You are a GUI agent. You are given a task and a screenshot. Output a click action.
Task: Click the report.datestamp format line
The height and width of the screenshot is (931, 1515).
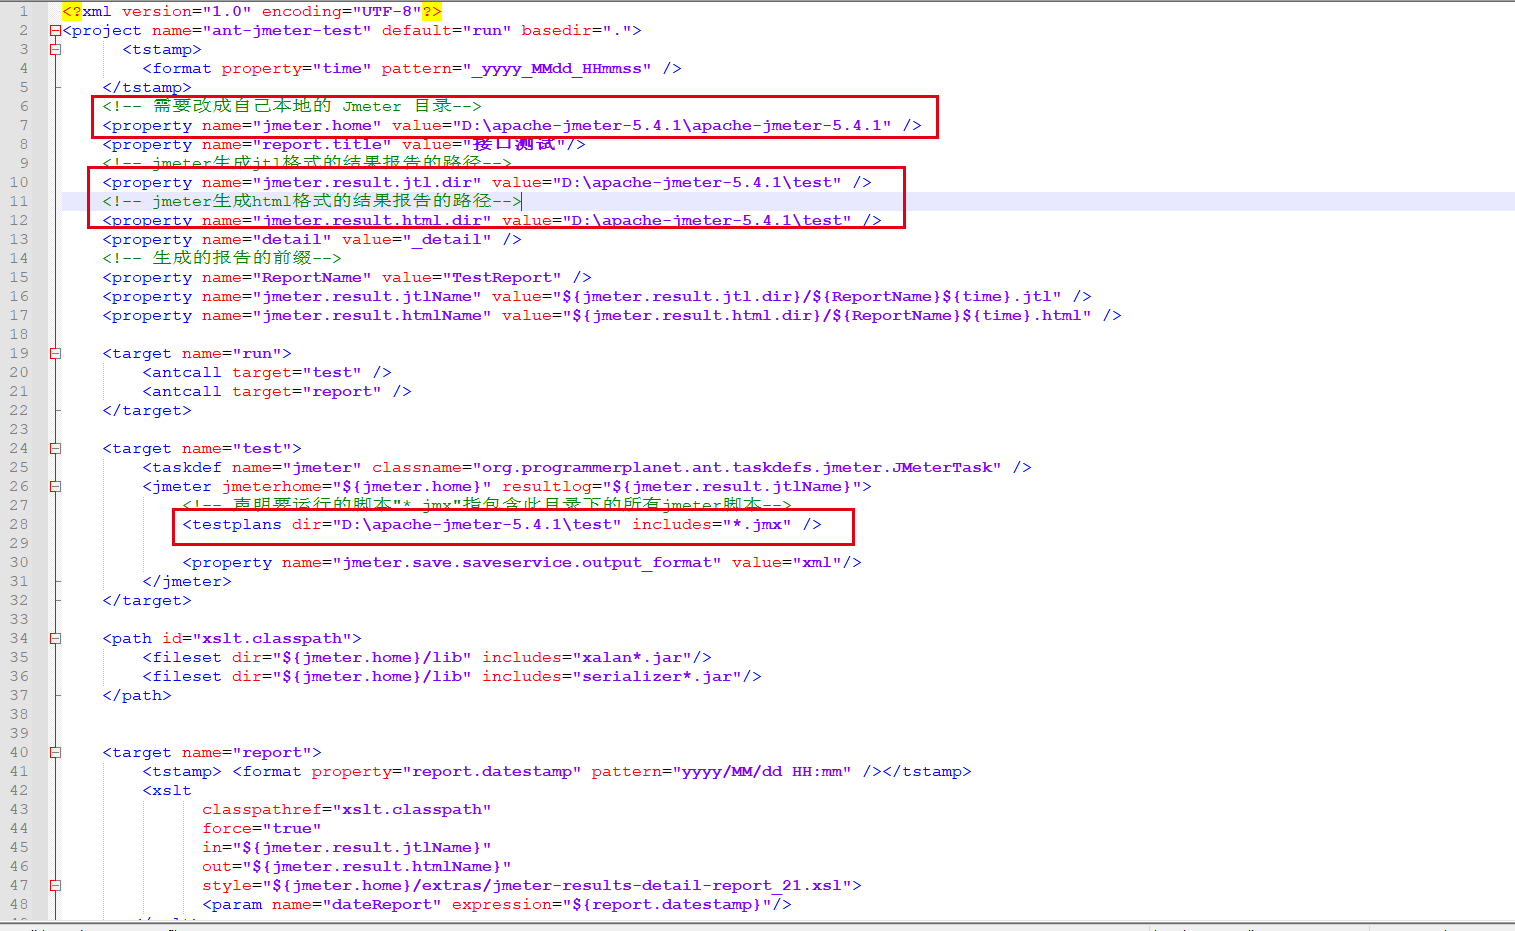point(556,771)
